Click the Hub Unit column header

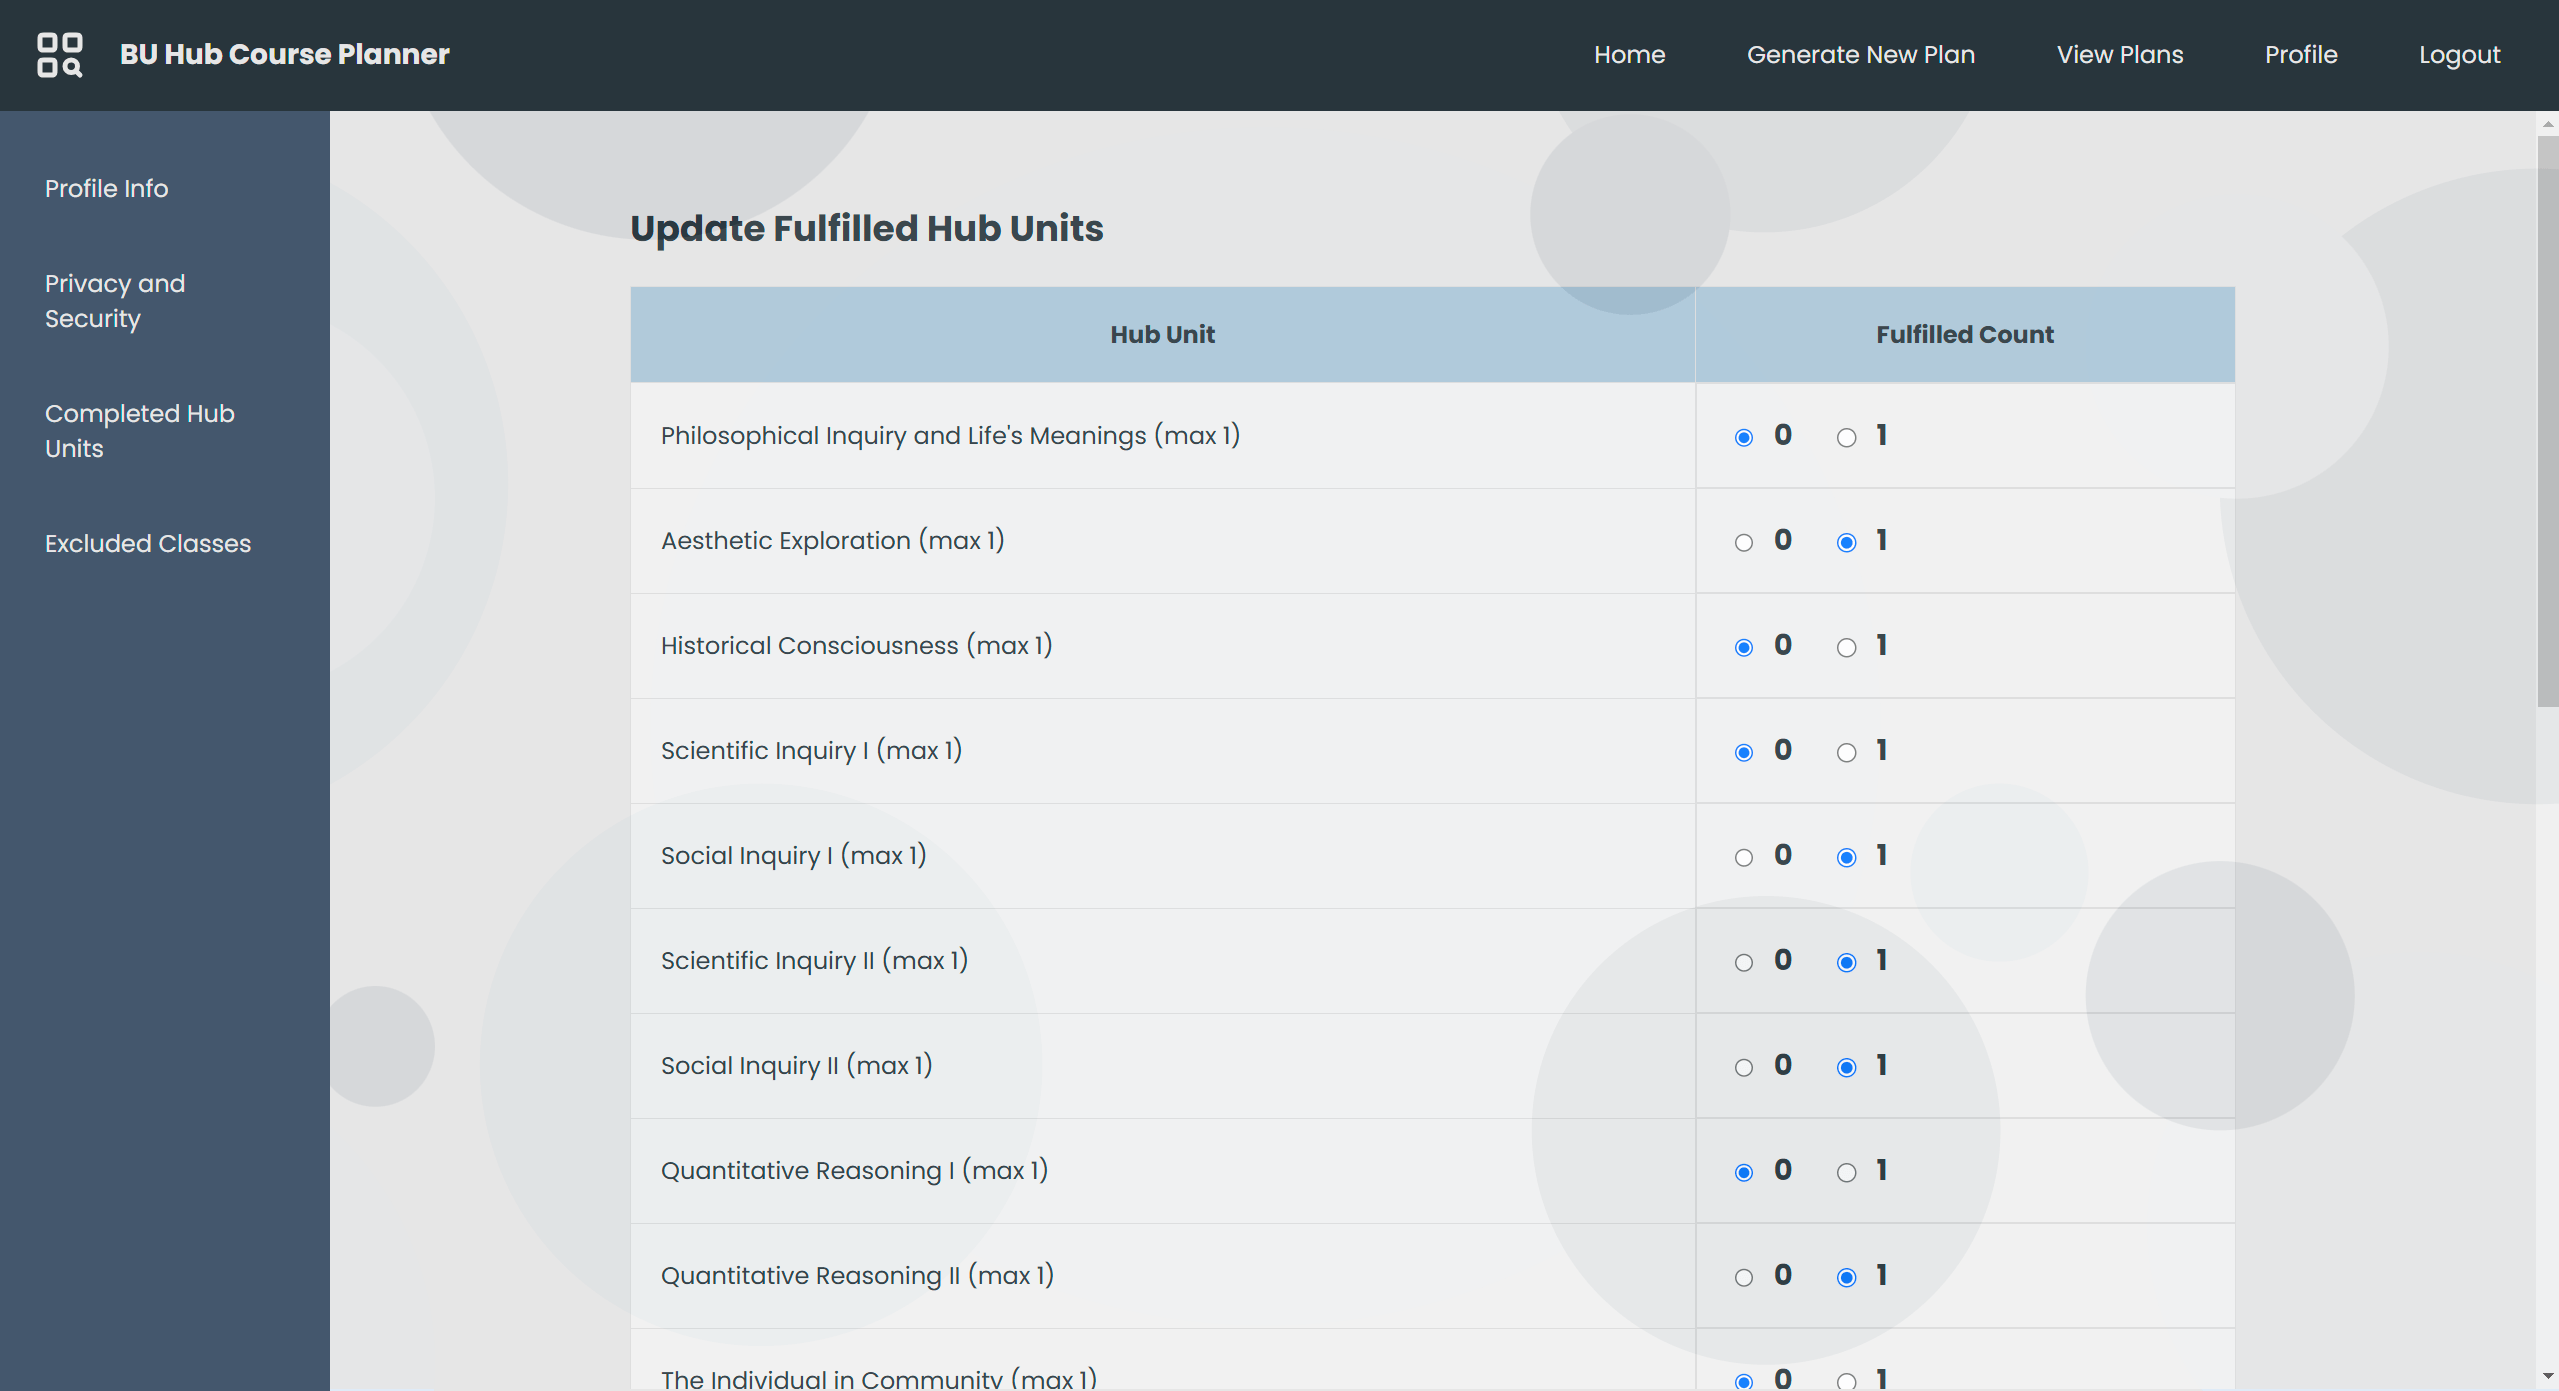click(x=1162, y=334)
